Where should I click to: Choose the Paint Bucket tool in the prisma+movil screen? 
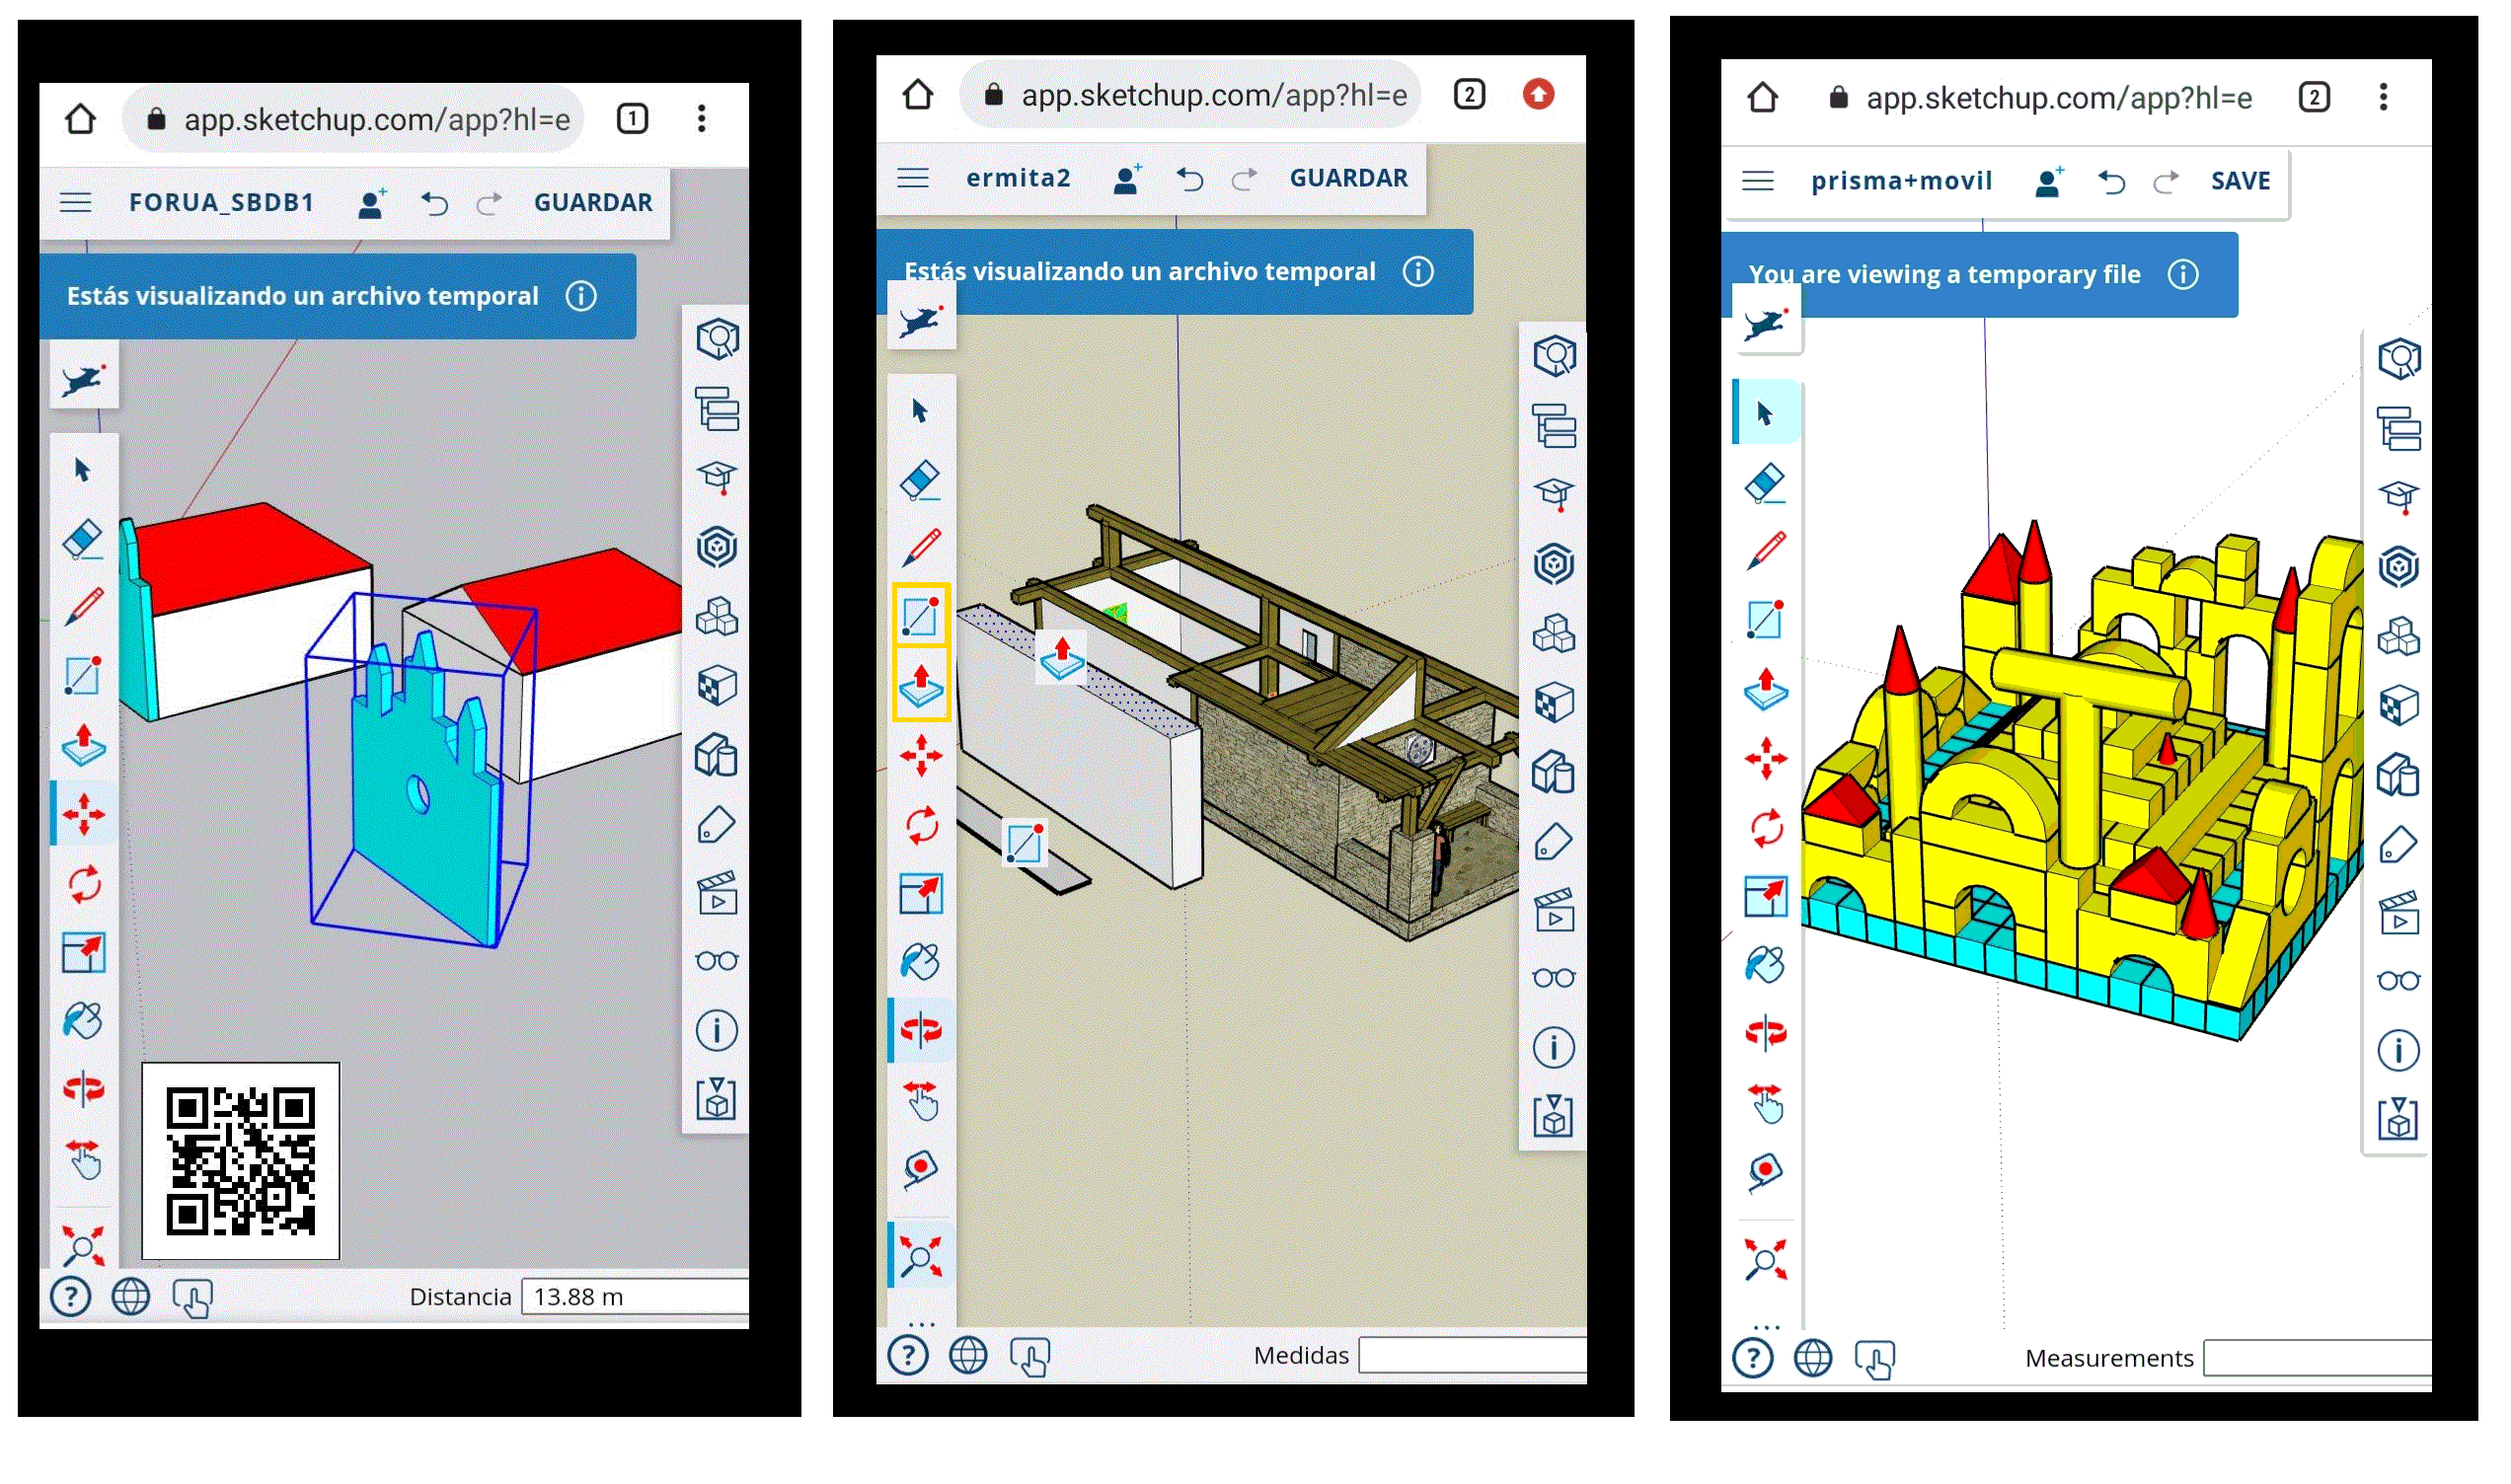(1767, 966)
